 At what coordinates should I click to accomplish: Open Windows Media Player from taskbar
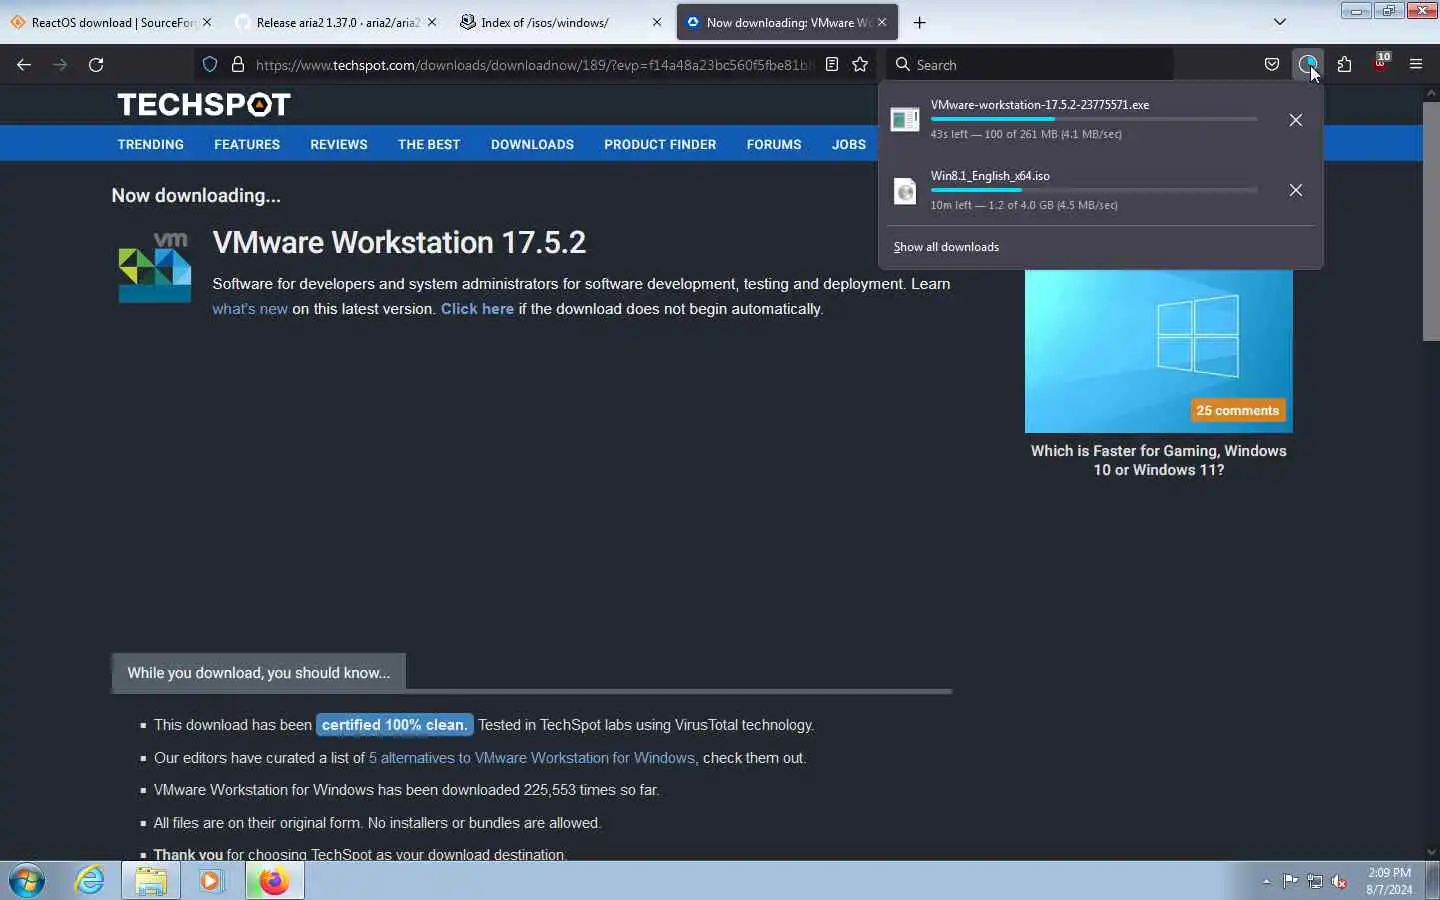click(212, 881)
